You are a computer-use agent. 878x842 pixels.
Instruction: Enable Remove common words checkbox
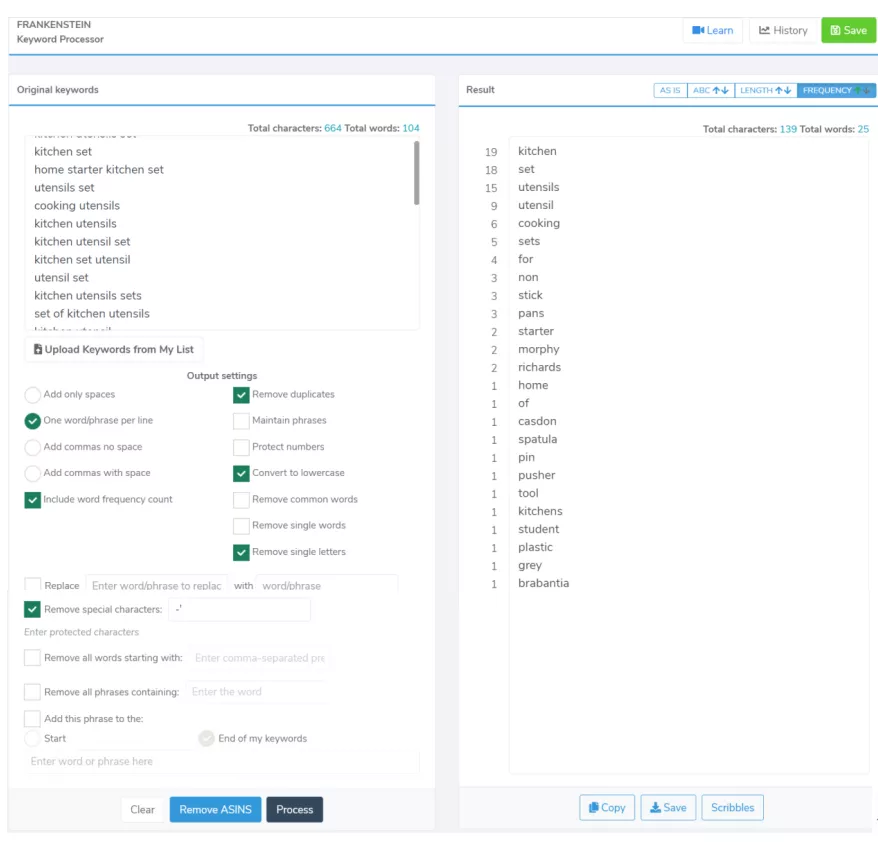[241, 499]
